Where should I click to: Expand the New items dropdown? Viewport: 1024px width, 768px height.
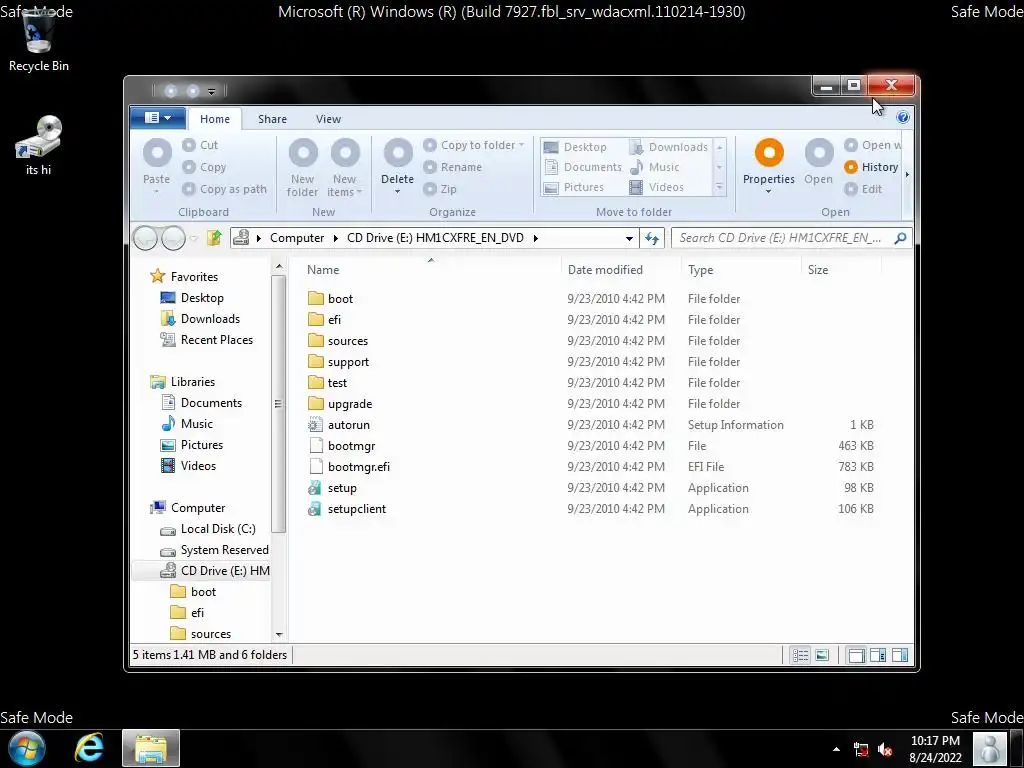pos(359,192)
